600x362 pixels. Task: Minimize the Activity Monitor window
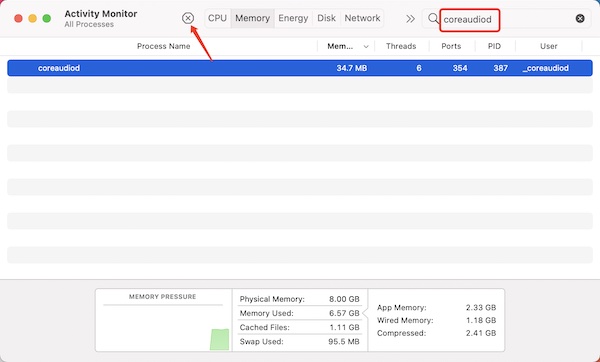(33, 18)
